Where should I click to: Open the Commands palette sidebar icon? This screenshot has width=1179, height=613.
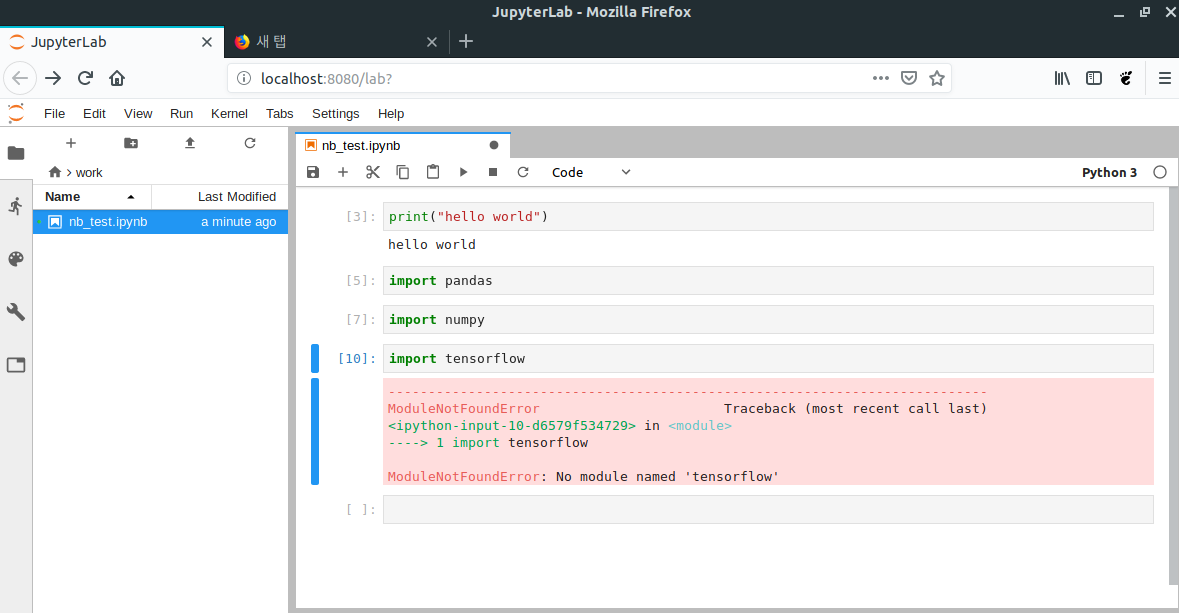coord(16,259)
